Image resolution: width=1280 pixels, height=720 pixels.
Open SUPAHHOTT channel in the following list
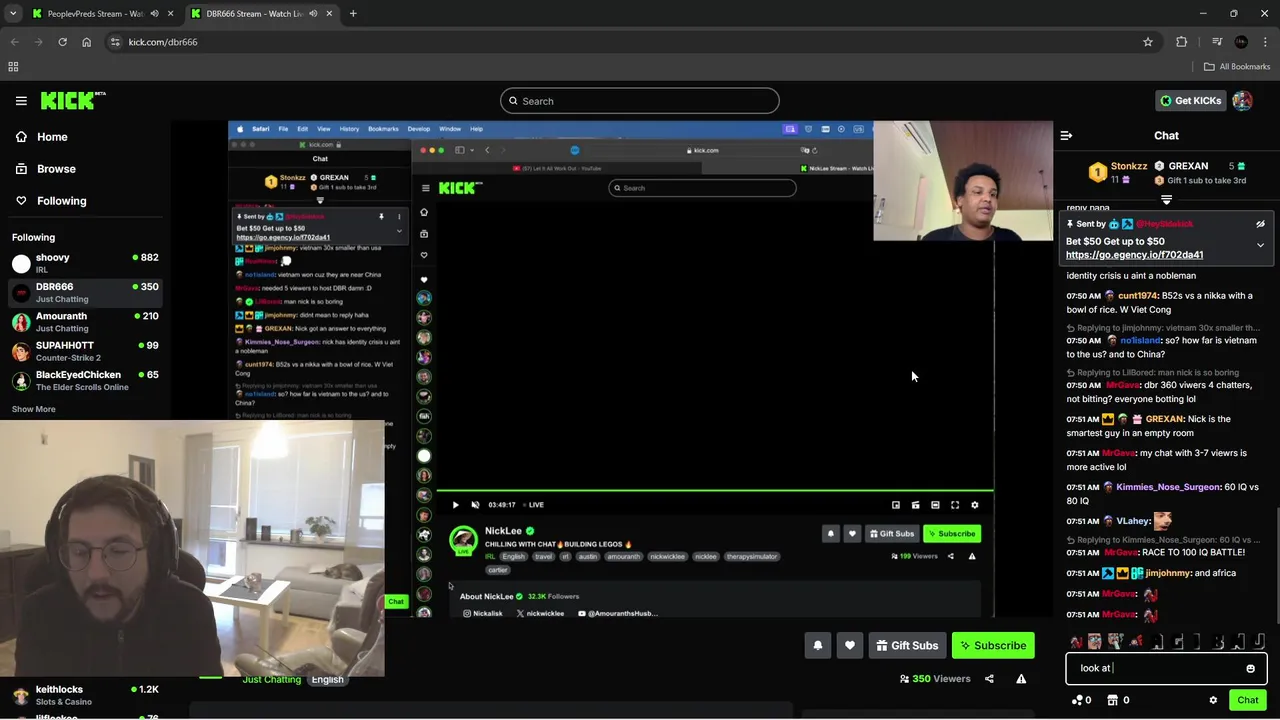(x=85, y=351)
